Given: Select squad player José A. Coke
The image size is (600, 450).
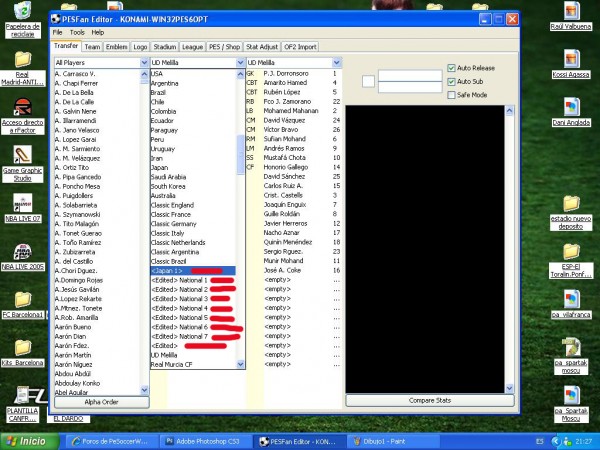Looking at the screenshot, I should click(x=293, y=270).
